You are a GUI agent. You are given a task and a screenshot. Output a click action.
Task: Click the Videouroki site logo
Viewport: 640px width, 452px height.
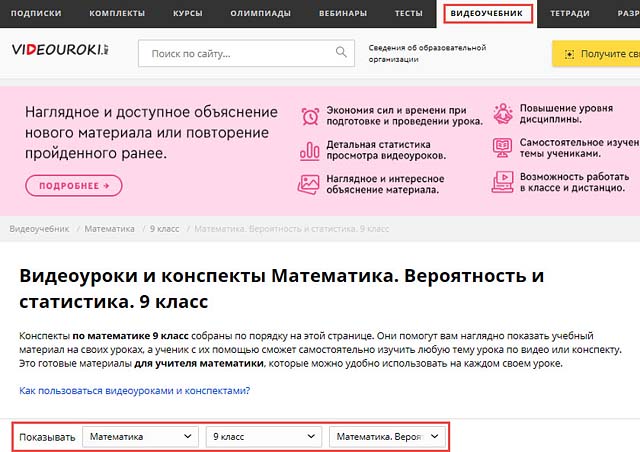click(x=61, y=53)
